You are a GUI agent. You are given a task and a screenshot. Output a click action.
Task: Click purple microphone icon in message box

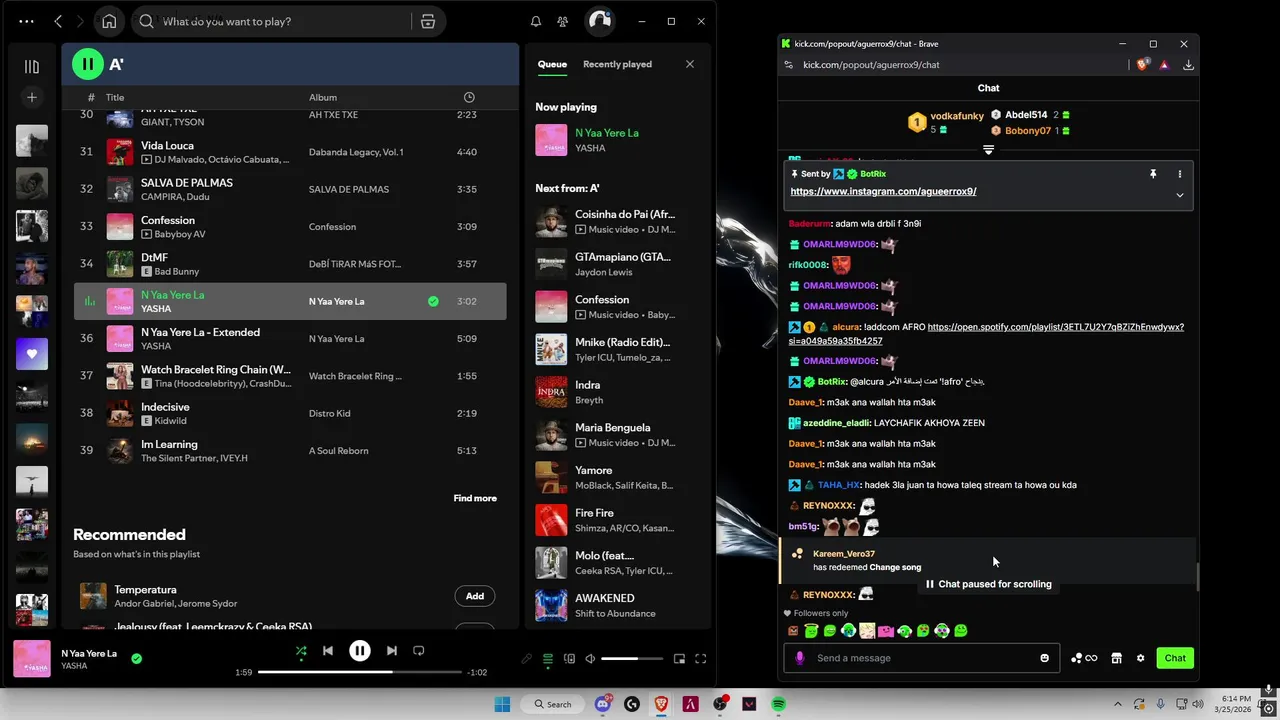coord(799,658)
